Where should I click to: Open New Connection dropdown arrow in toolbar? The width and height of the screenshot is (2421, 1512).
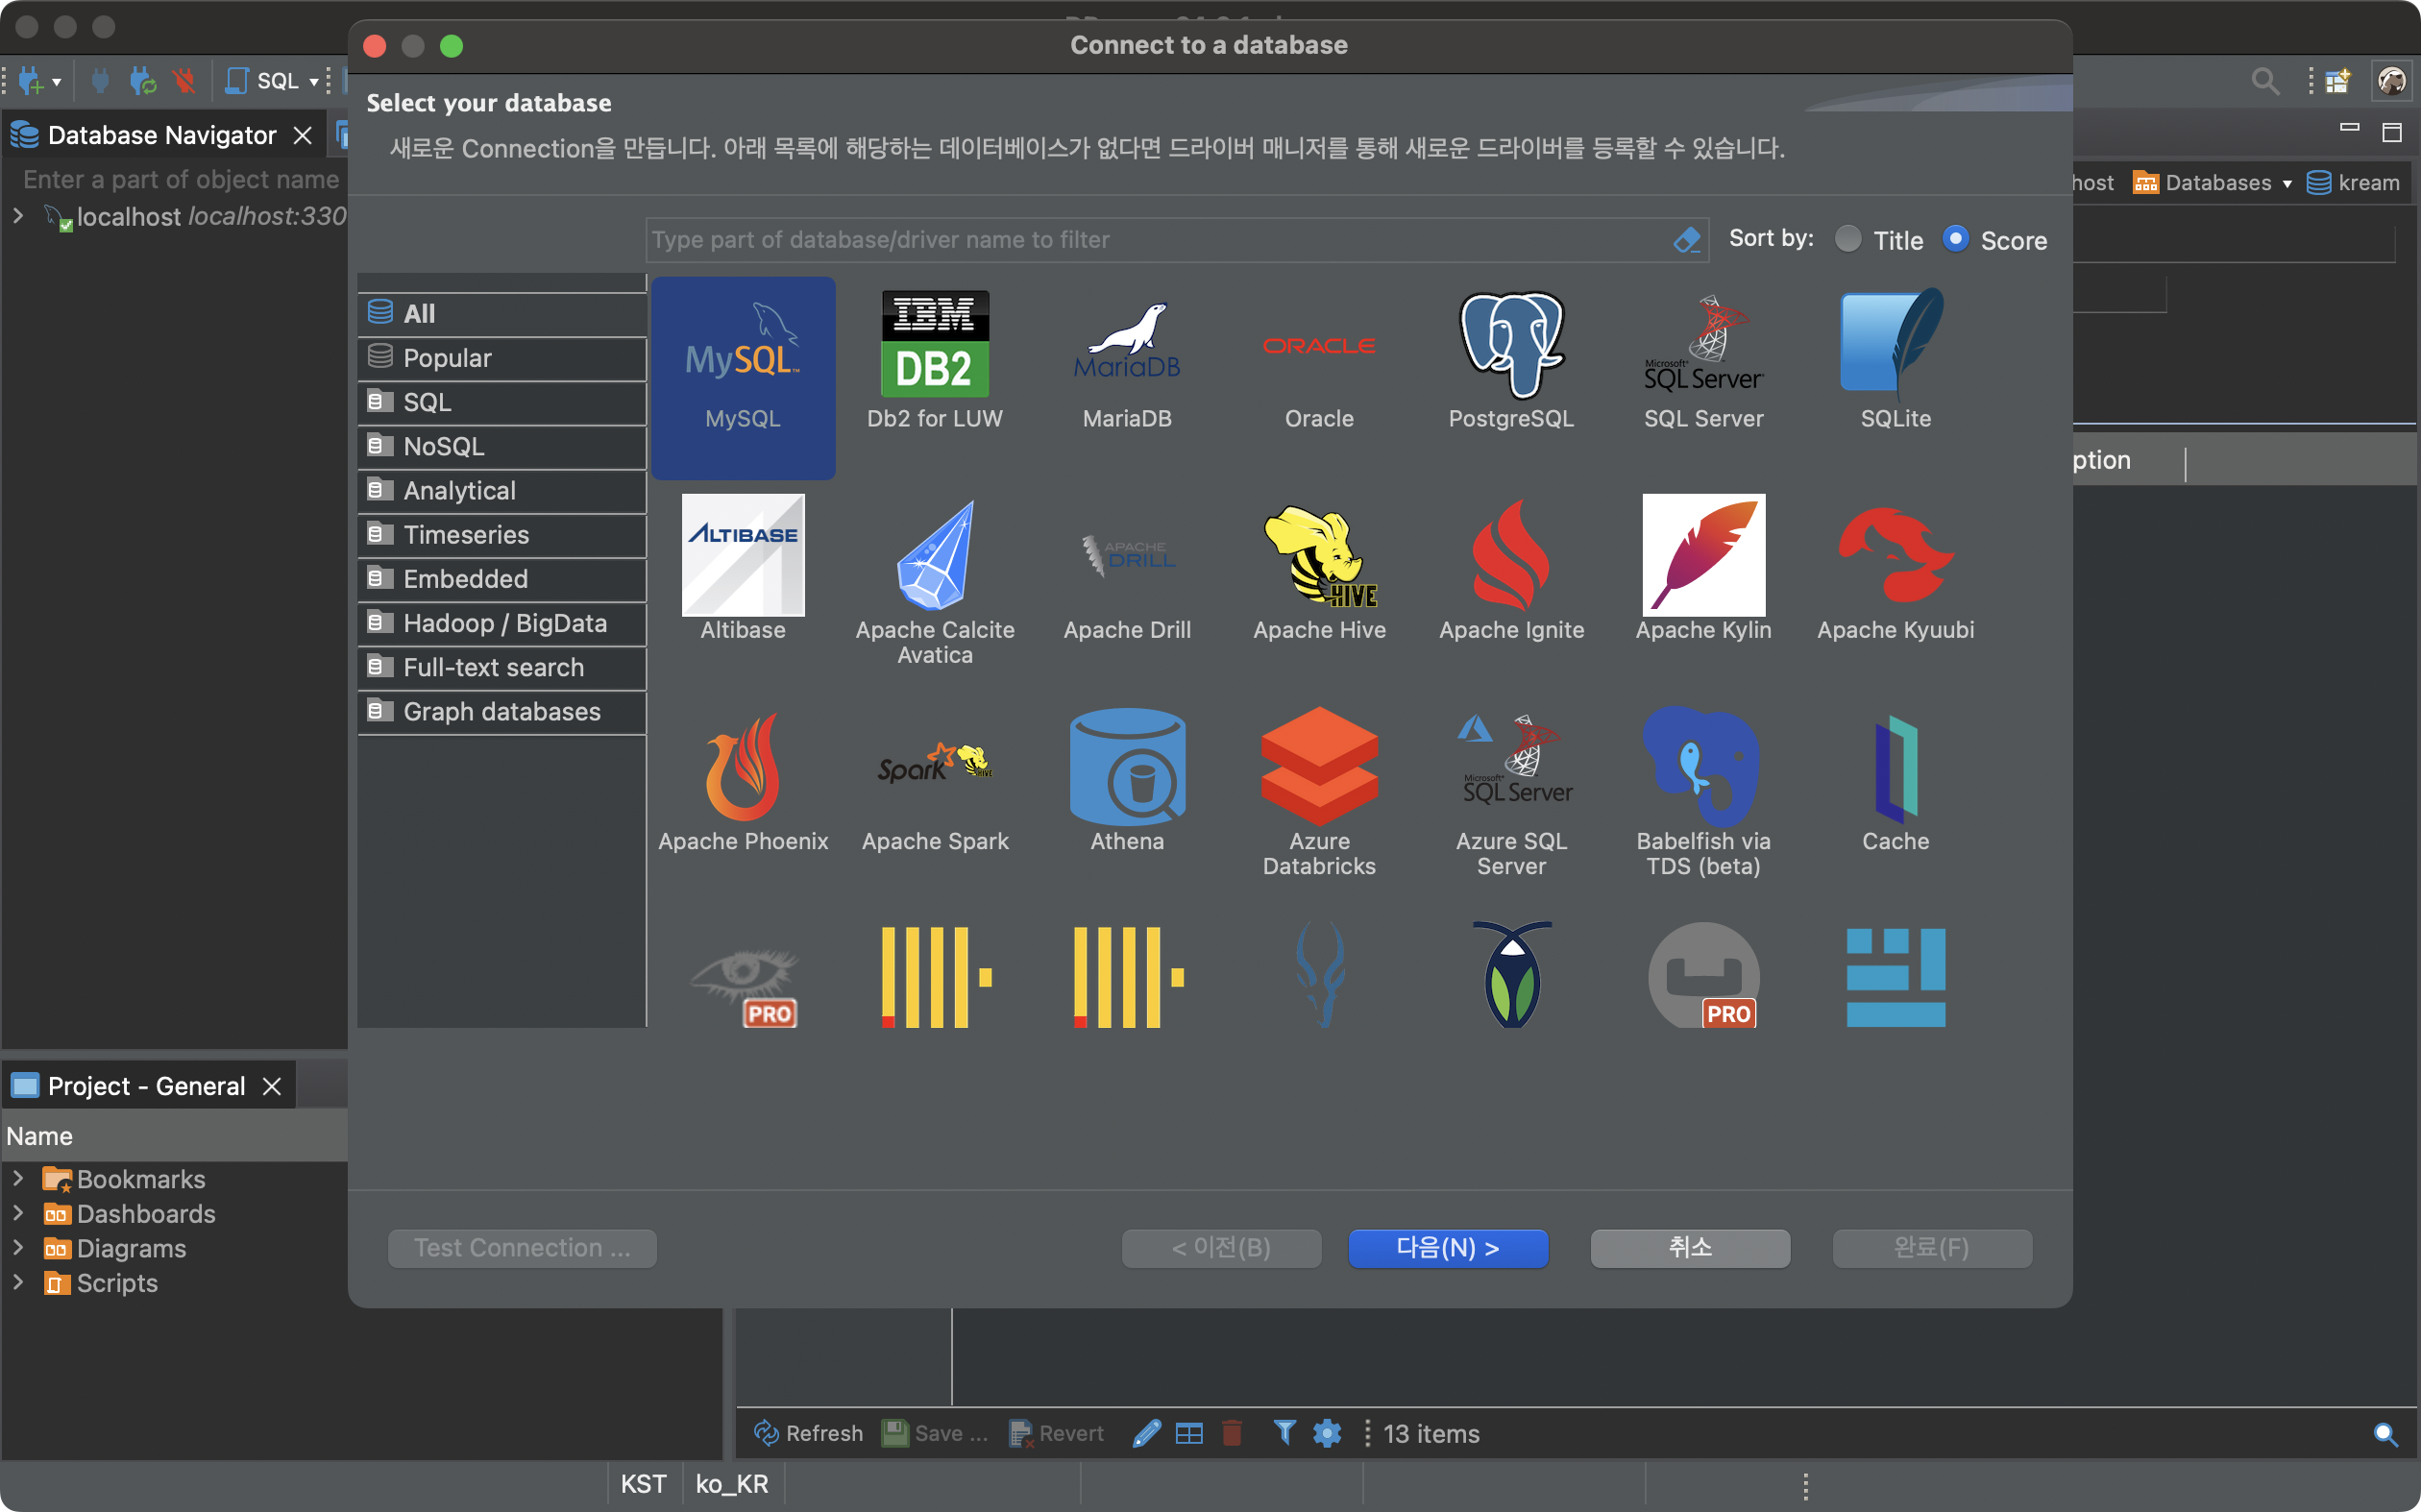coord(57,81)
